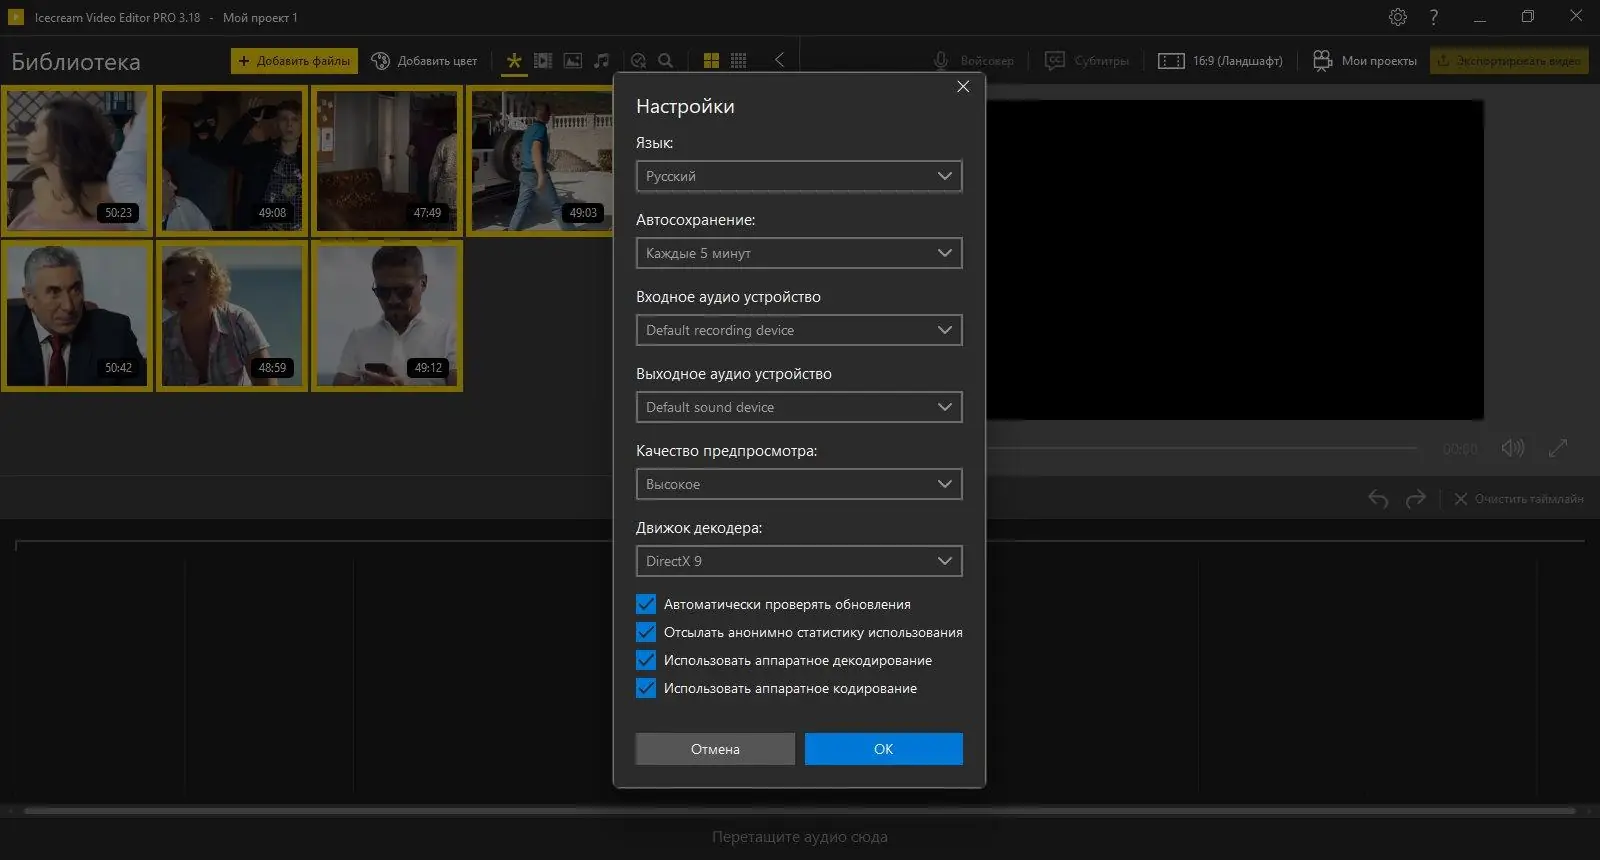Click the library search magnifier icon
Screen dimensions: 1600x860
(666, 61)
